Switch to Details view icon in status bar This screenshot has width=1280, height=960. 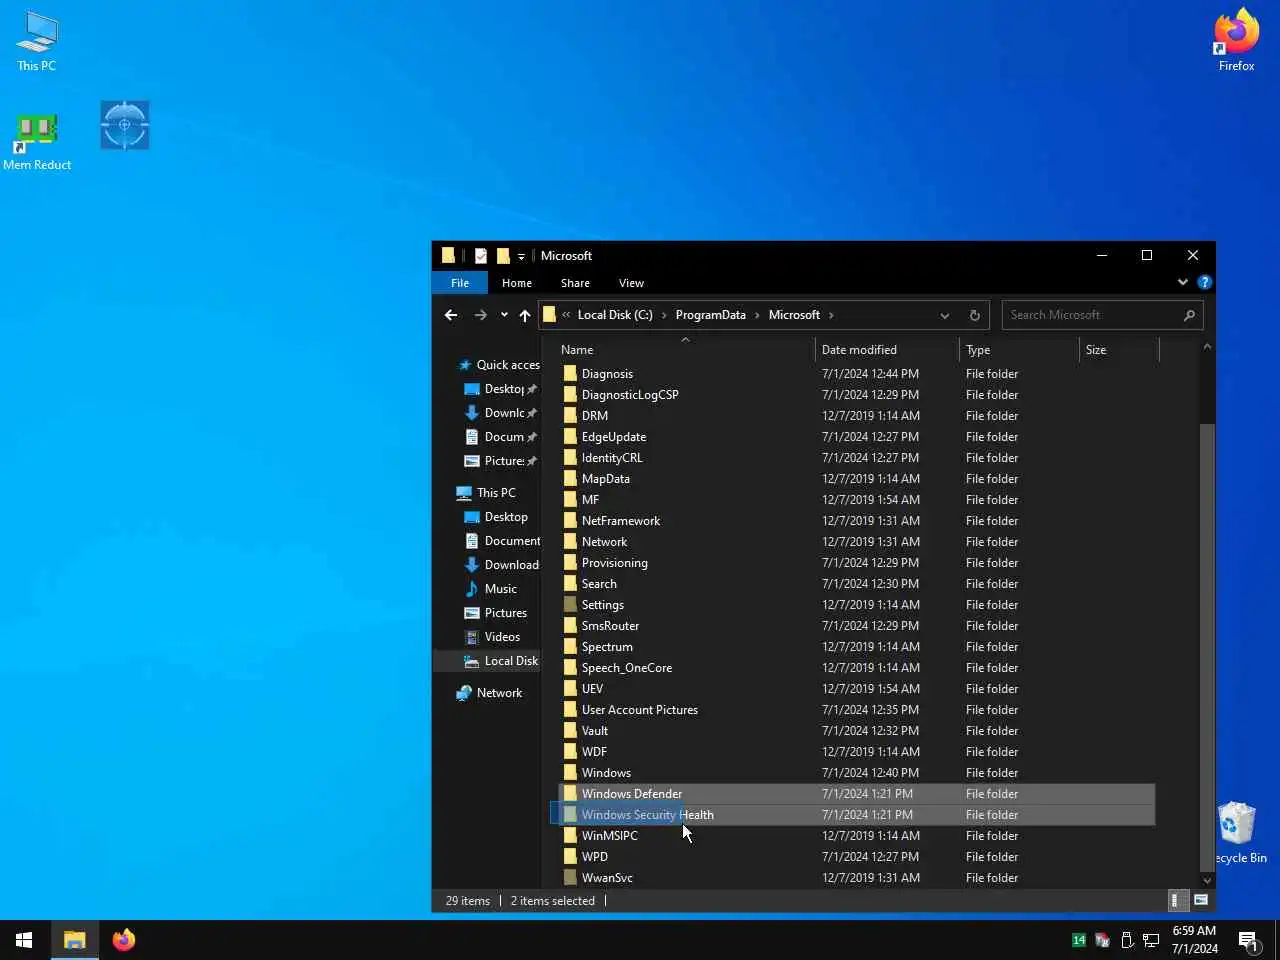tap(1179, 900)
